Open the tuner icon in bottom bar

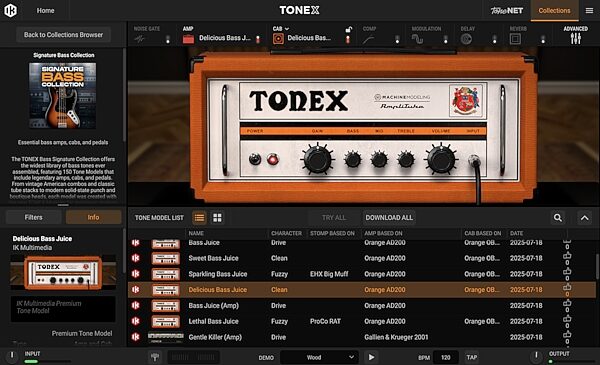155,357
